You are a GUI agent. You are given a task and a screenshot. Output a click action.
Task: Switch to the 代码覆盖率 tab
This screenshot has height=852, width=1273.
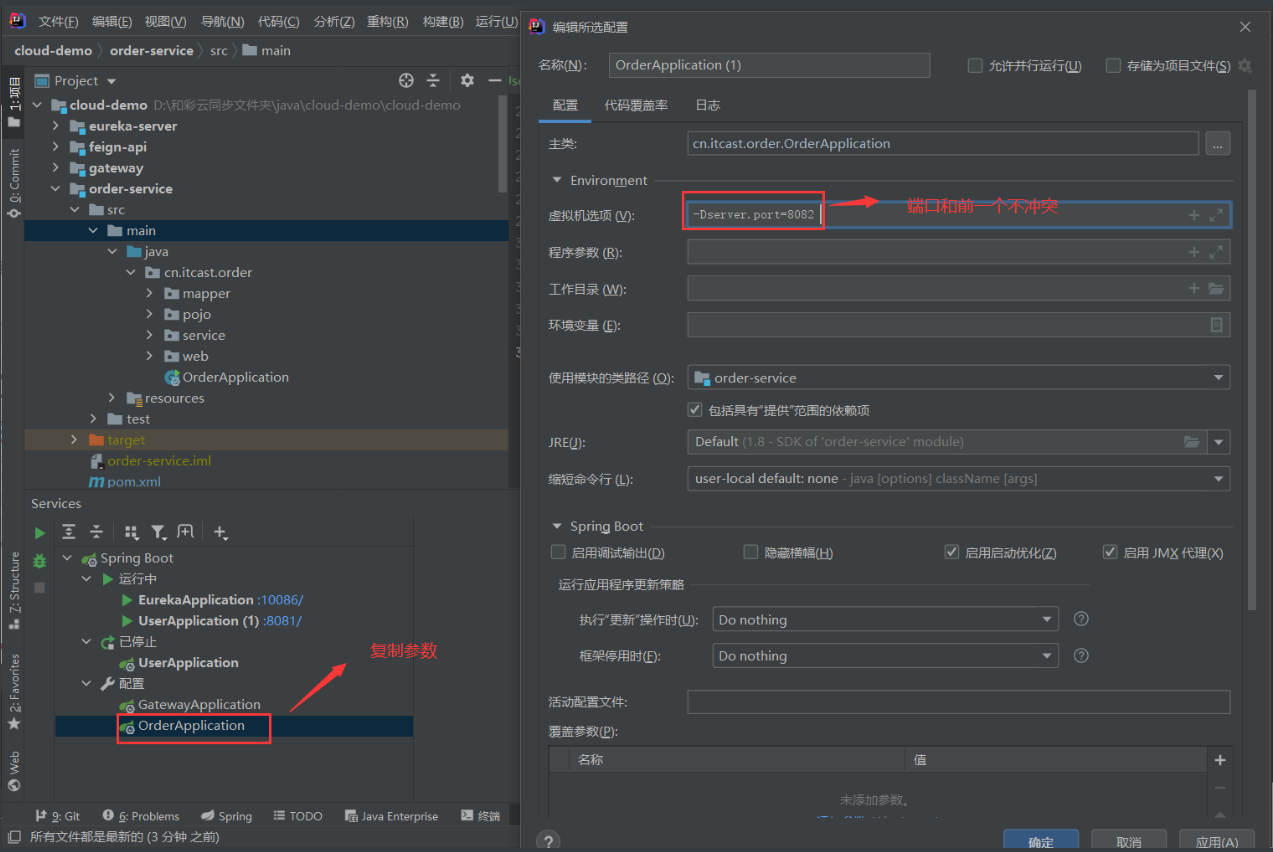pos(636,105)
